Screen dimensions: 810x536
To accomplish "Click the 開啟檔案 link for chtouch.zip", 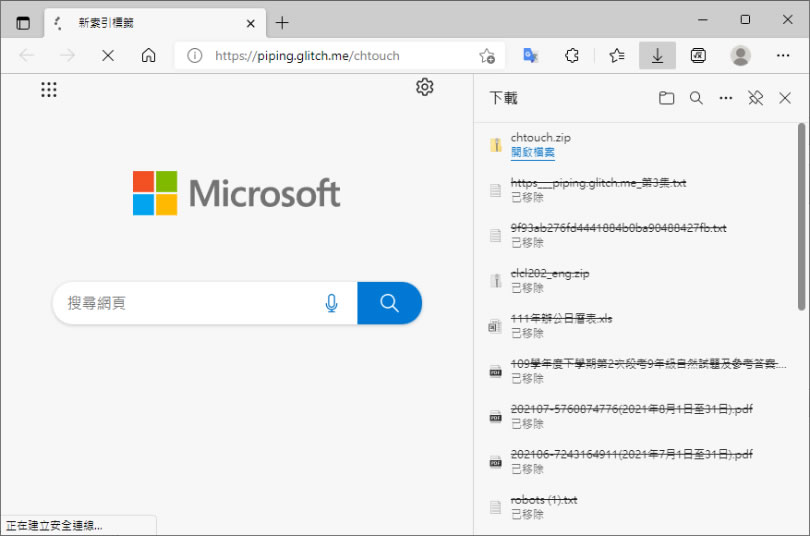I will (x=533, y=152).
